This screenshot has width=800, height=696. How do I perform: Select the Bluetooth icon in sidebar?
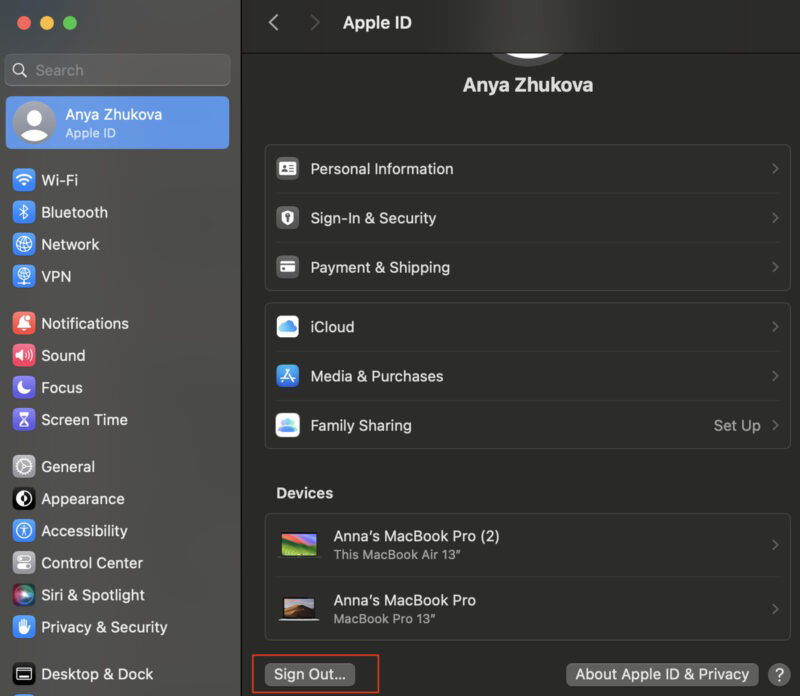tap(24, 212)
